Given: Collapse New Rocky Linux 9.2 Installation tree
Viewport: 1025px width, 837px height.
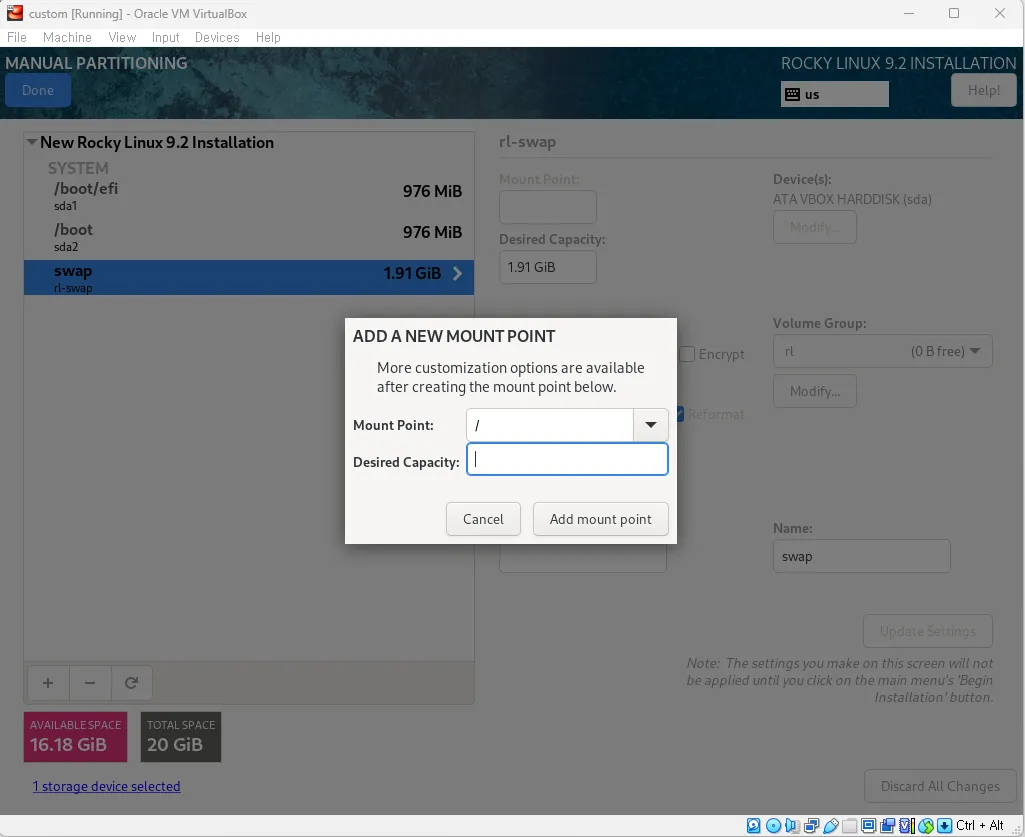Looking at the screenshot, I should coord(31,142).
